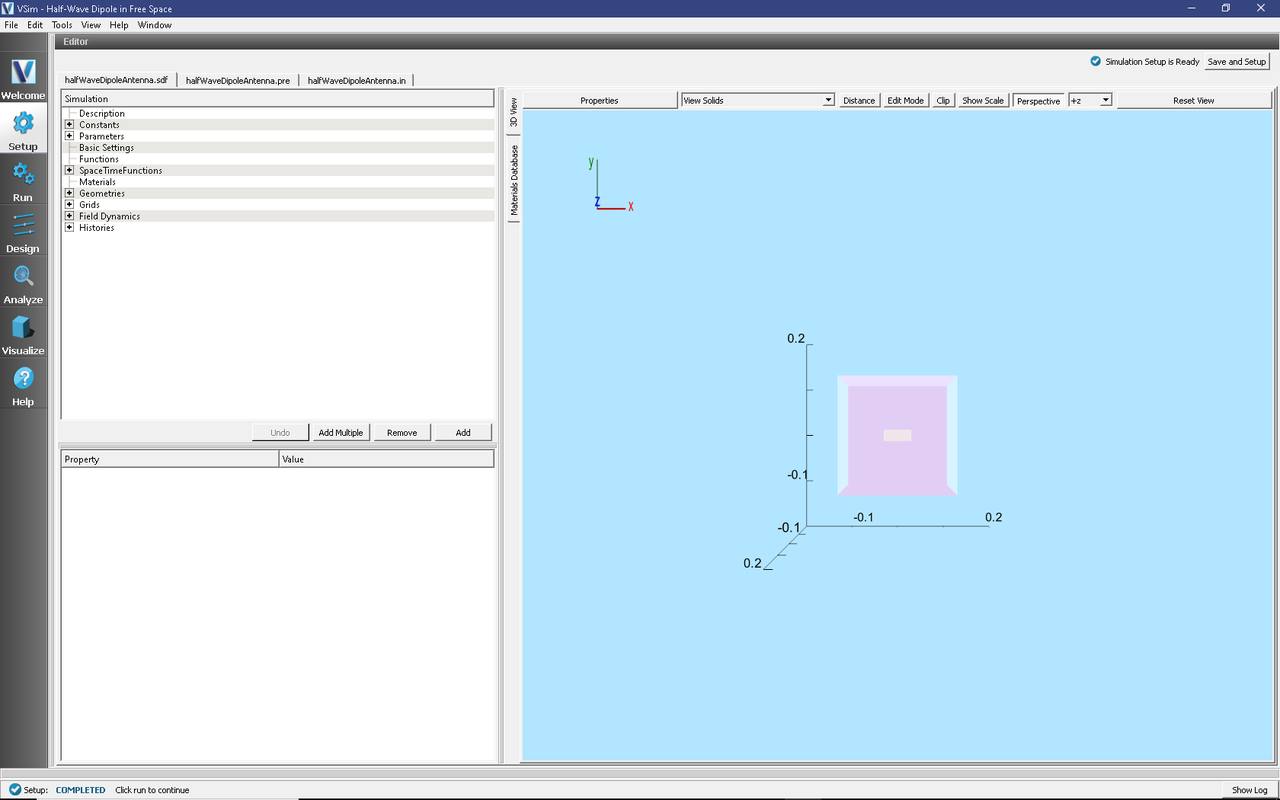Click the Show Scale control
Viewport: 1280px width, 800px height.
tap(982, 99)
